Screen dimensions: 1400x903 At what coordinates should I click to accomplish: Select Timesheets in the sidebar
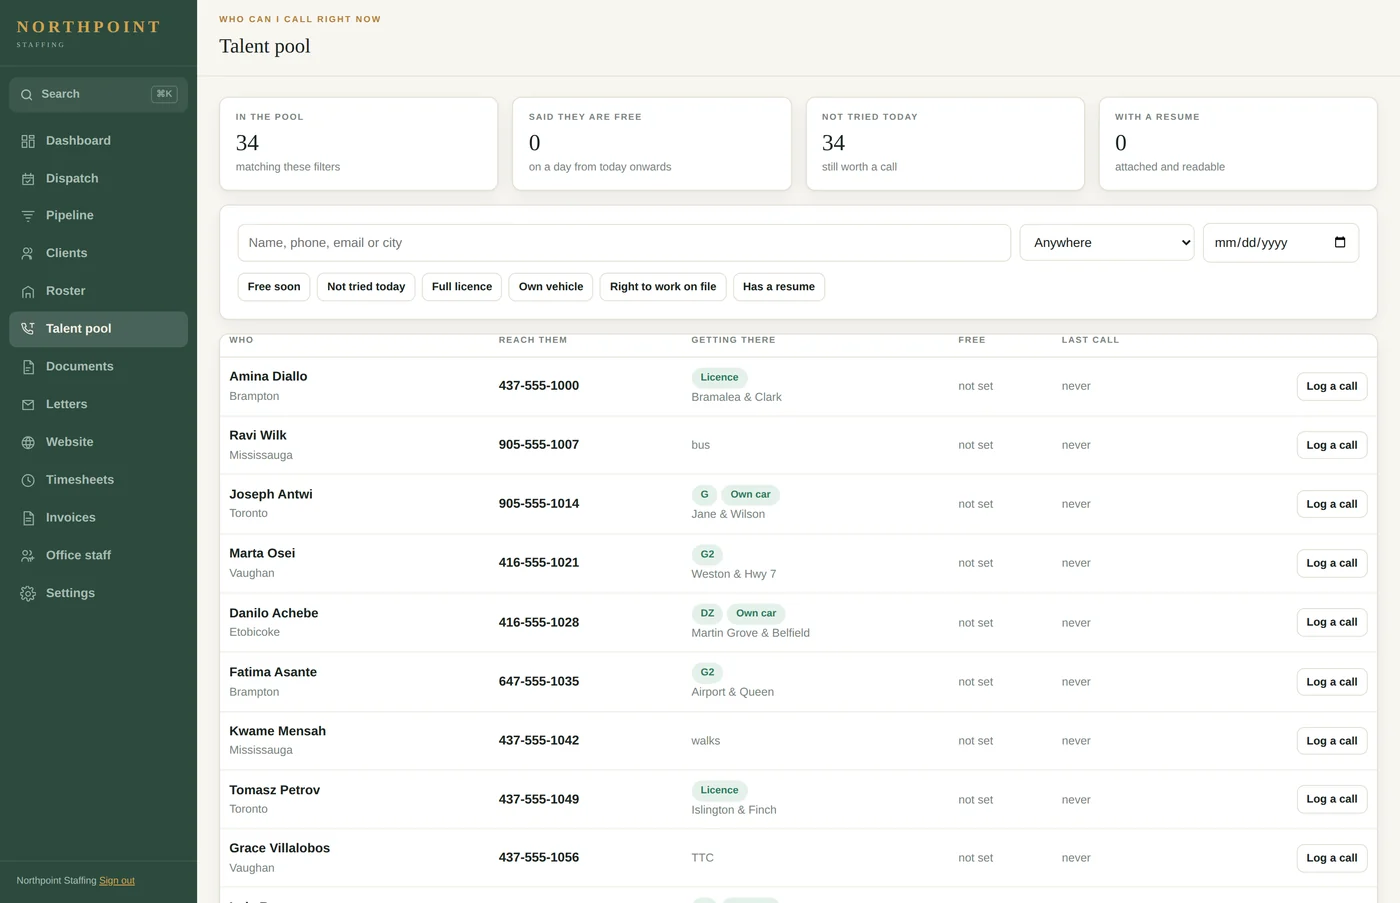(x=98, y=480)
